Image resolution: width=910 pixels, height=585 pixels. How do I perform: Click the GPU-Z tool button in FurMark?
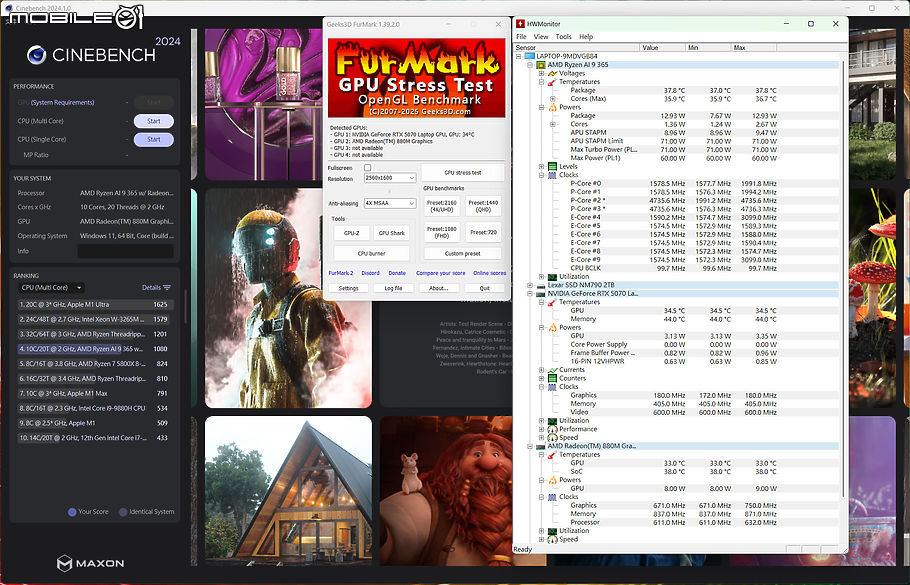pos(351,233)
